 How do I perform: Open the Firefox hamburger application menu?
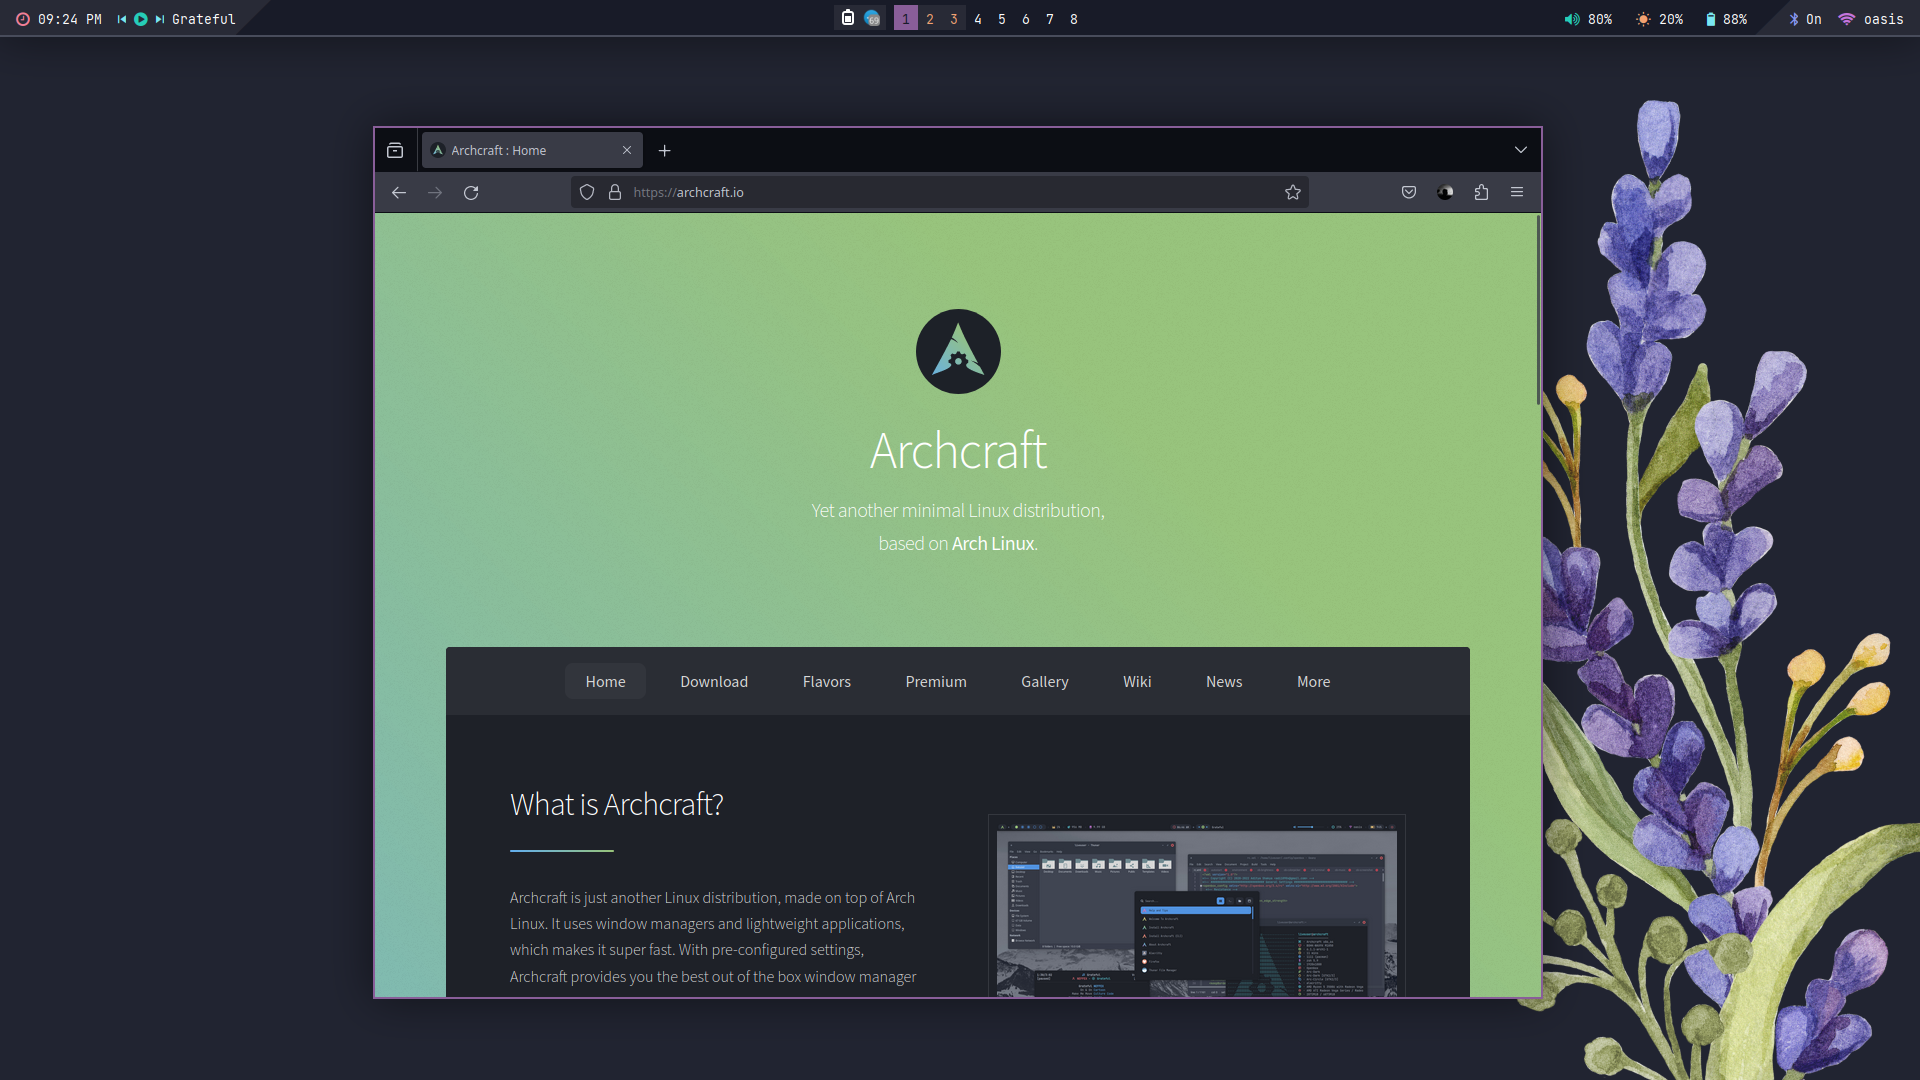(1517, 192)
